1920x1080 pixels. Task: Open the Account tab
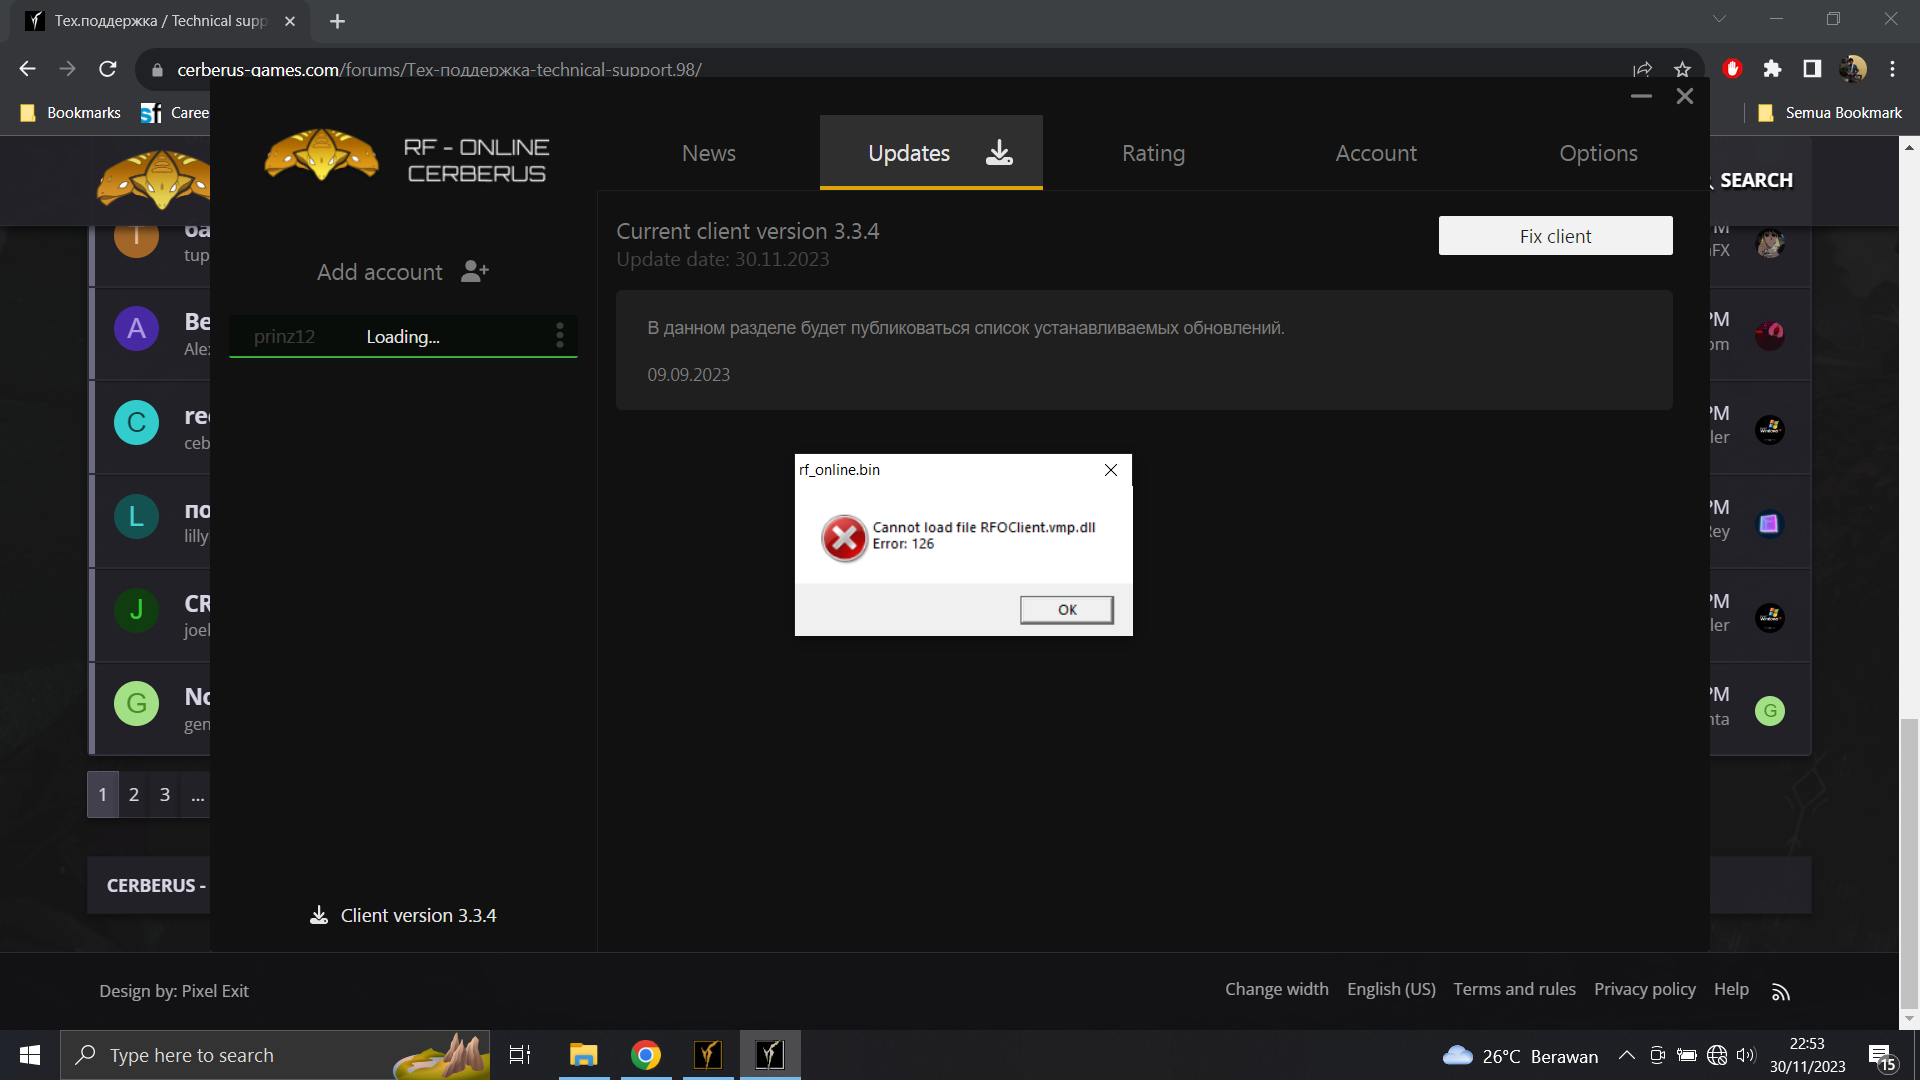(x=1376, y=153)
